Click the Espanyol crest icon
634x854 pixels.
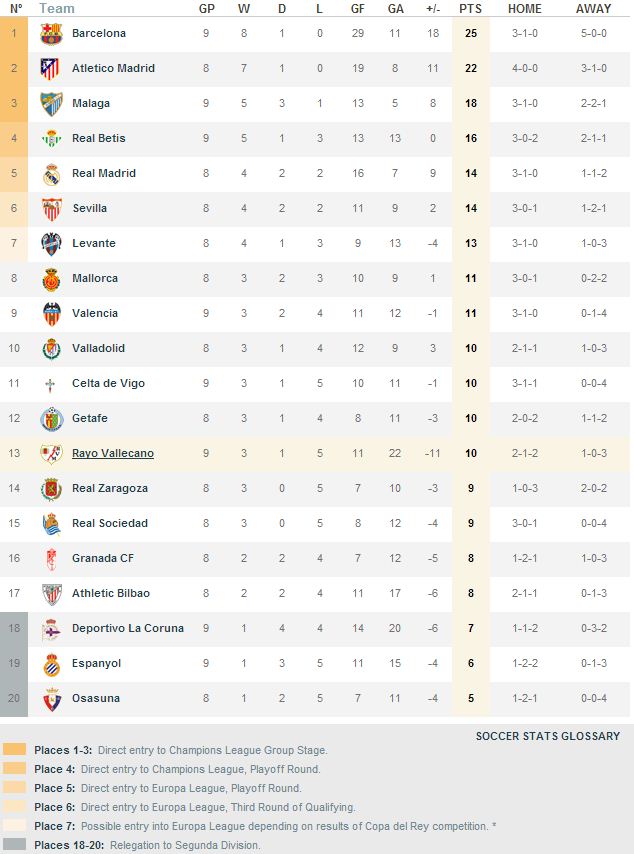coord(52,664)
